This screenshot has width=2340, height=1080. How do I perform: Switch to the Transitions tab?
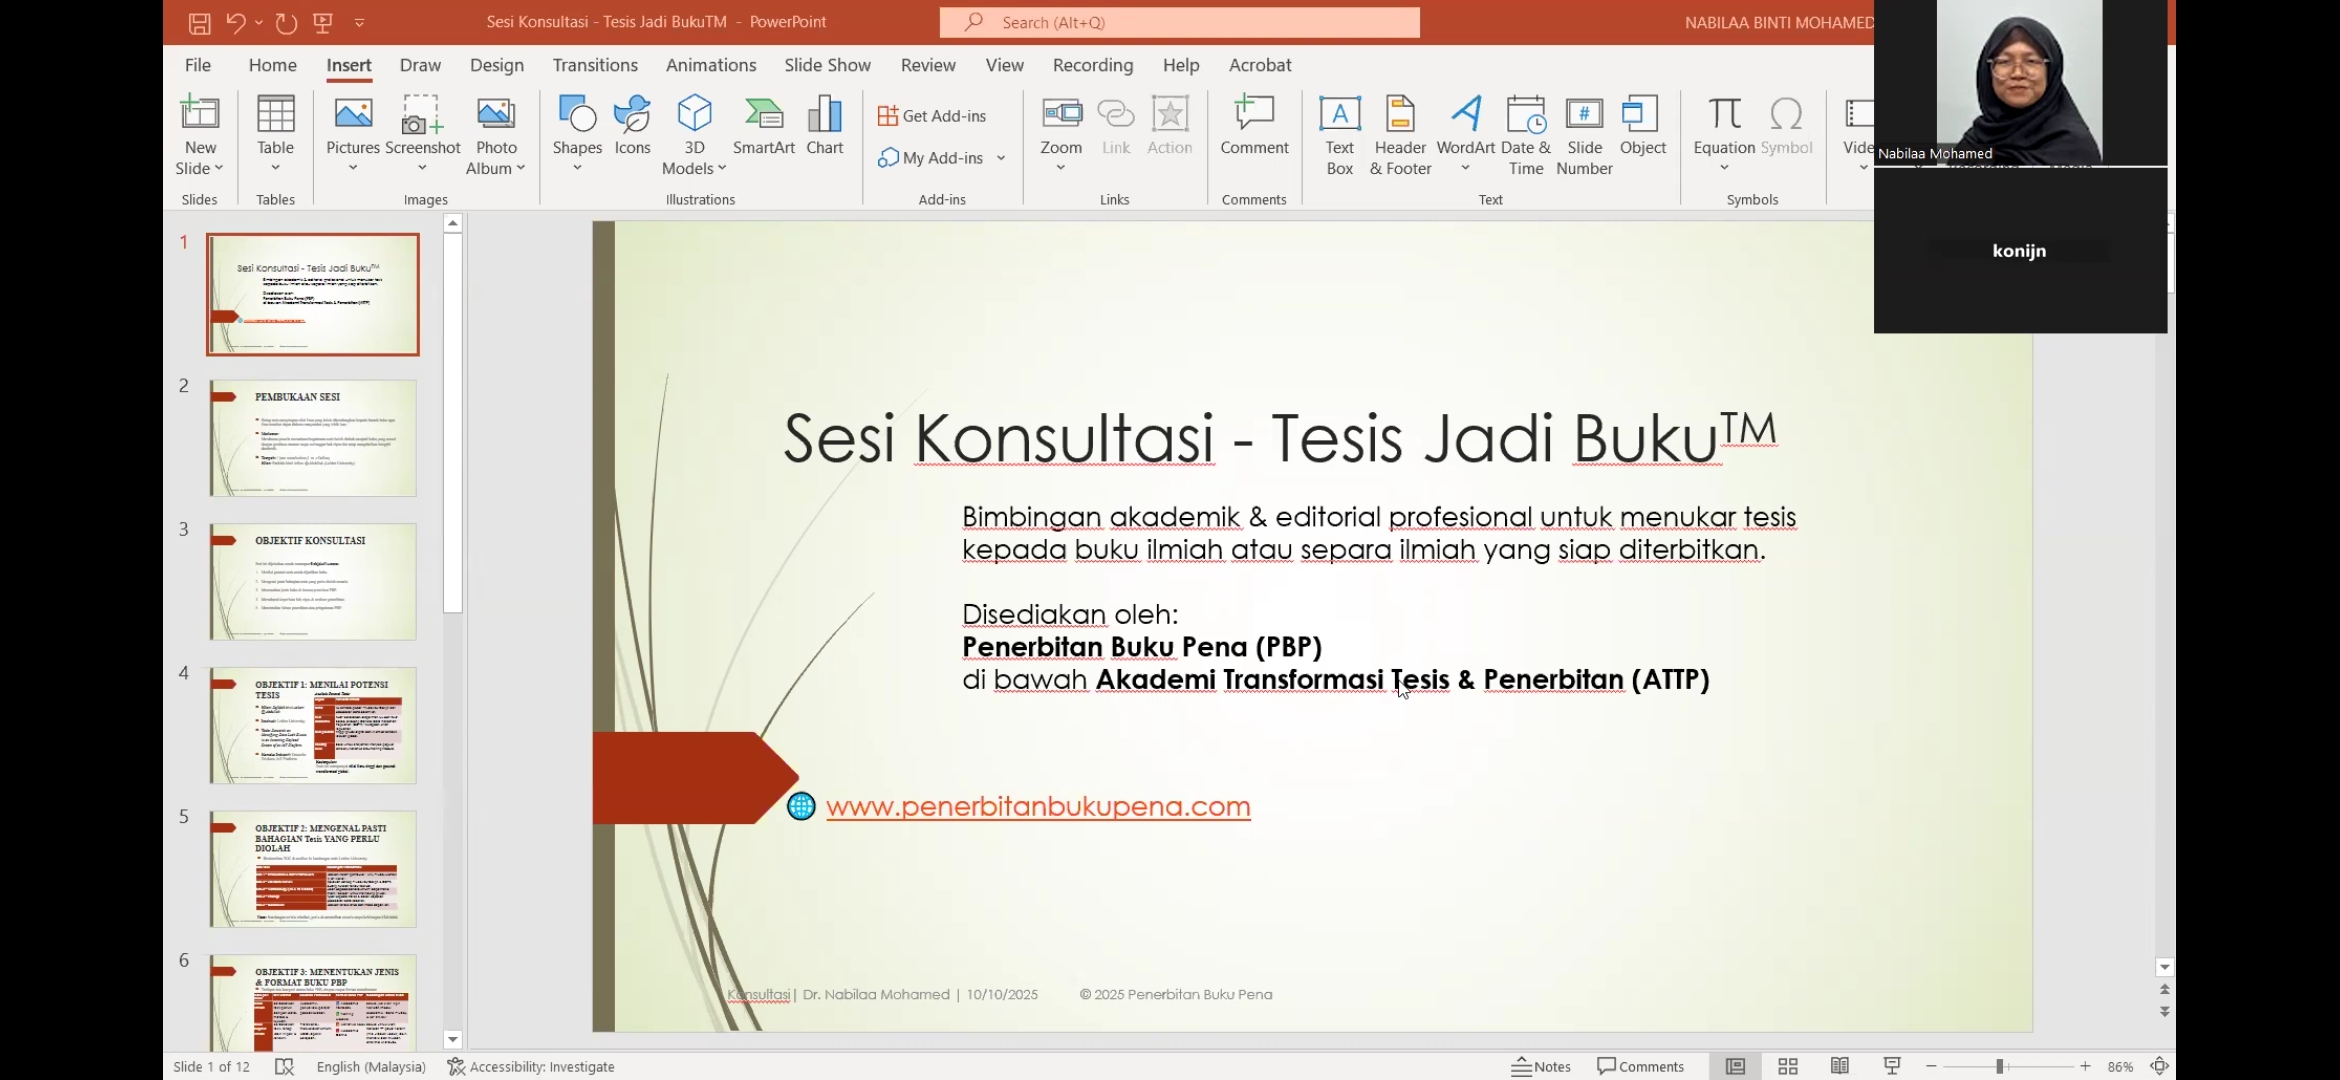coord(594,65)
